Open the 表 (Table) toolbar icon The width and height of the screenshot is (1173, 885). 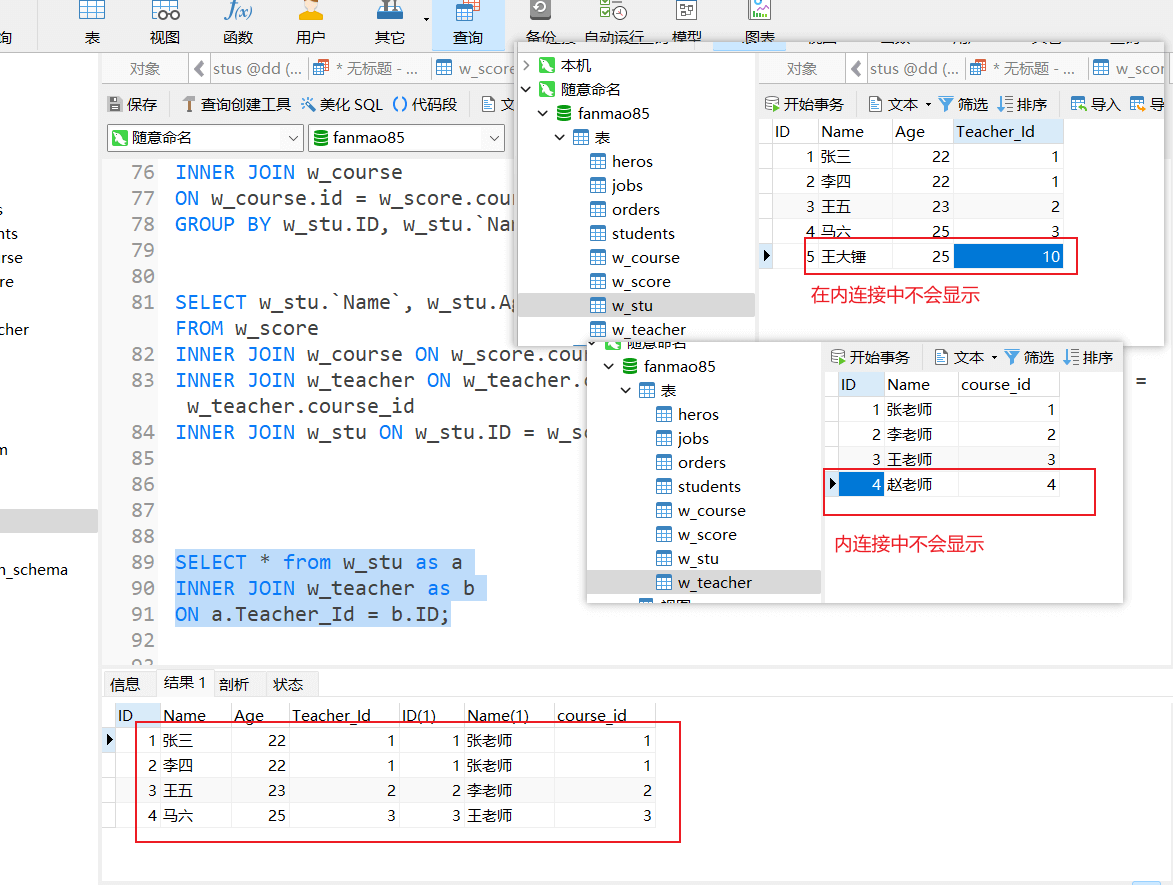(92, 22)
